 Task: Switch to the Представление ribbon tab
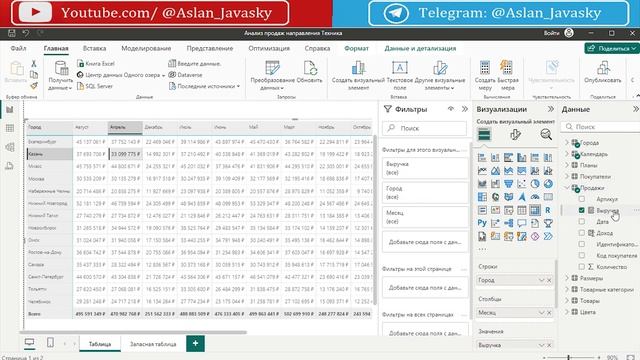[x=210, y=48]
